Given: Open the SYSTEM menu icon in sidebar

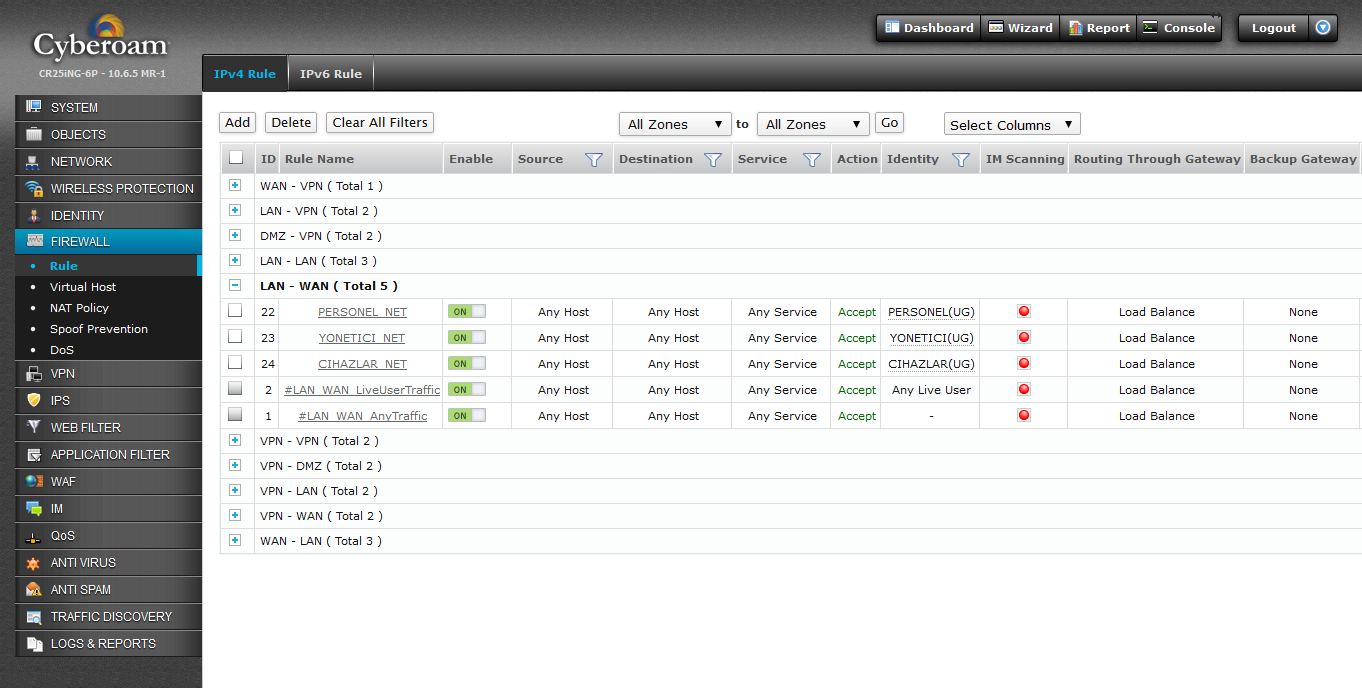Looking at the screenshot, I should point(34,107).
